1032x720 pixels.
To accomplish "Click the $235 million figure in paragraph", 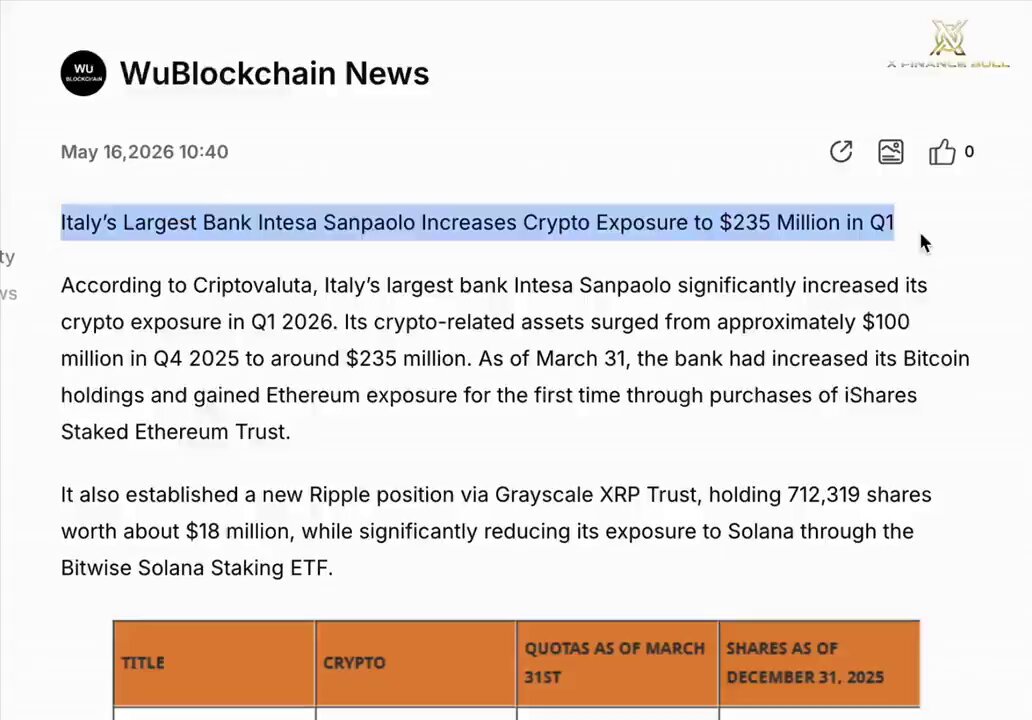I will coord(408,359).
